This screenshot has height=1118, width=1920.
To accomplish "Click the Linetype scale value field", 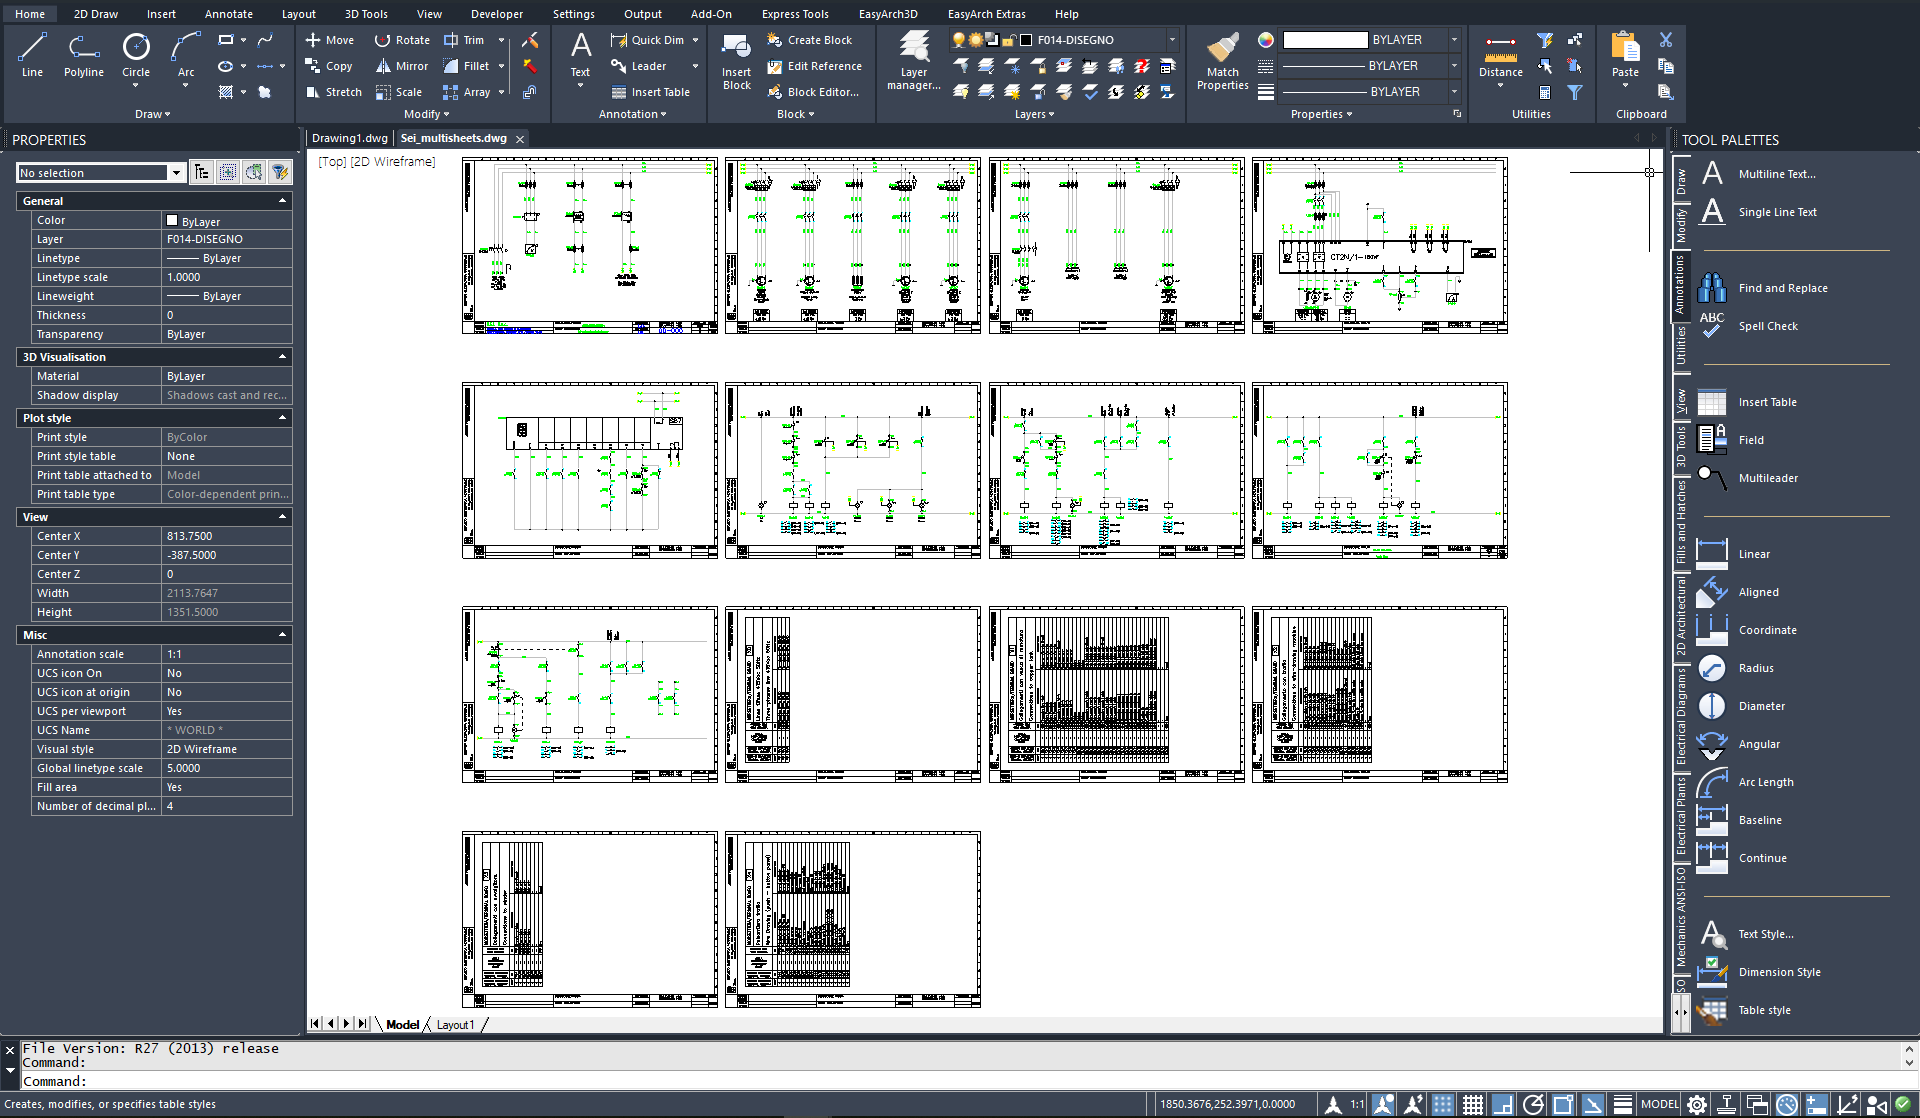I will [227, 277].
